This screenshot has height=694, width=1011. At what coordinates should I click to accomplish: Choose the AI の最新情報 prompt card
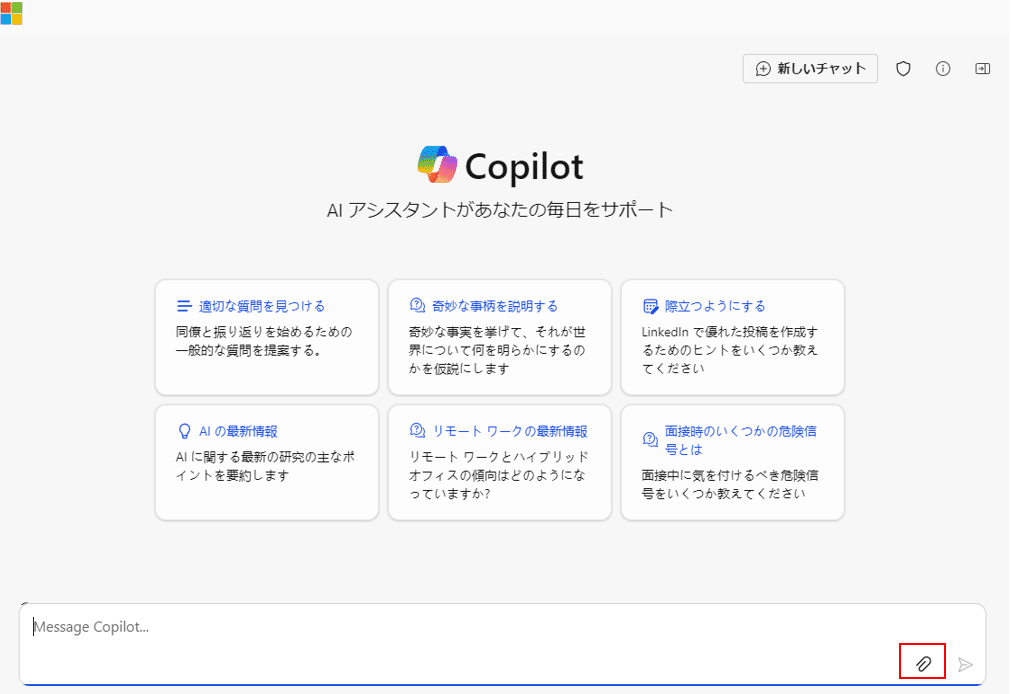tap(267, 462)
